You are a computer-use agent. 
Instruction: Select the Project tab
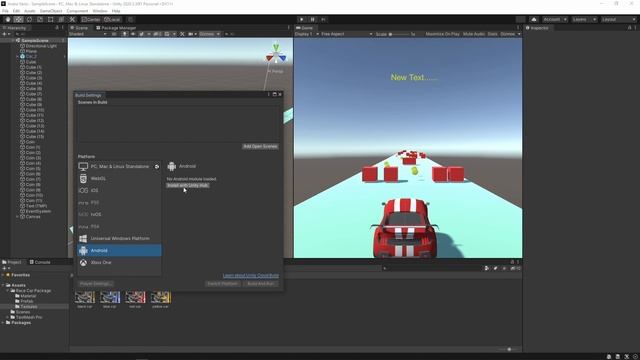click(12, 262)
